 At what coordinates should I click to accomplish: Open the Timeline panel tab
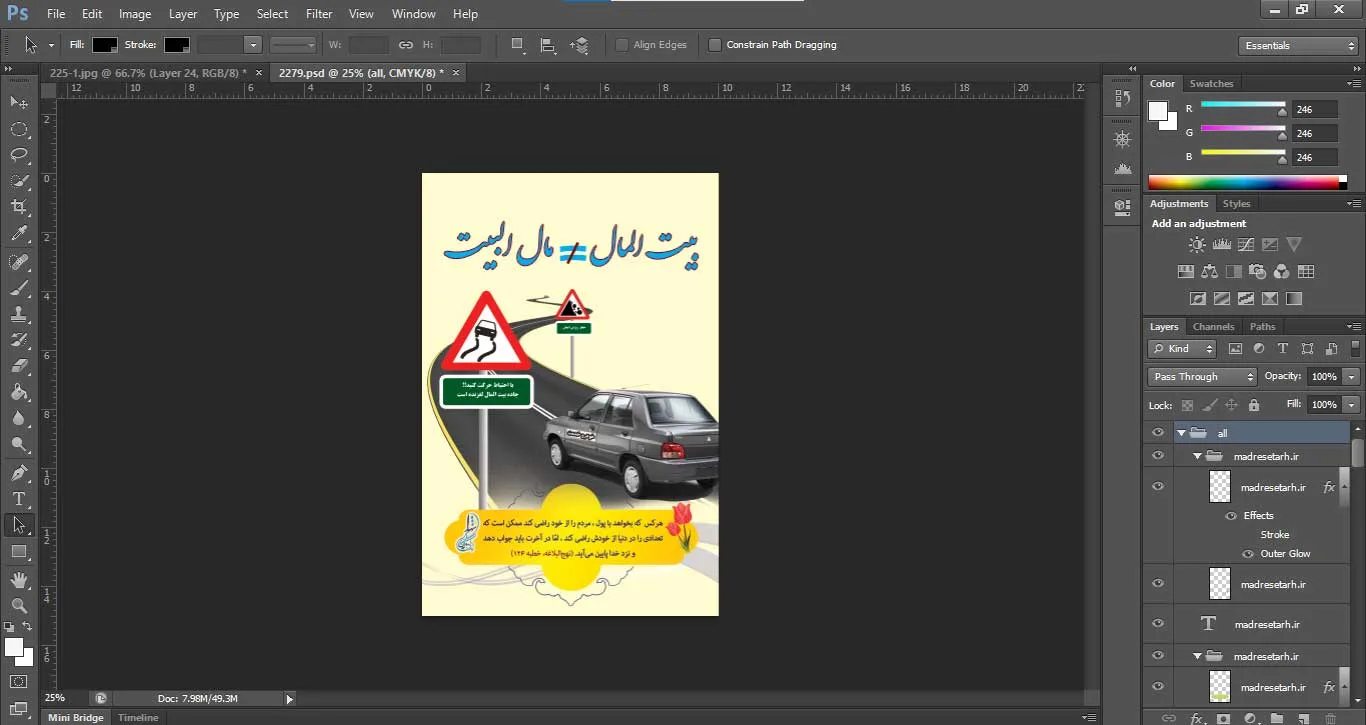point(138,717)
